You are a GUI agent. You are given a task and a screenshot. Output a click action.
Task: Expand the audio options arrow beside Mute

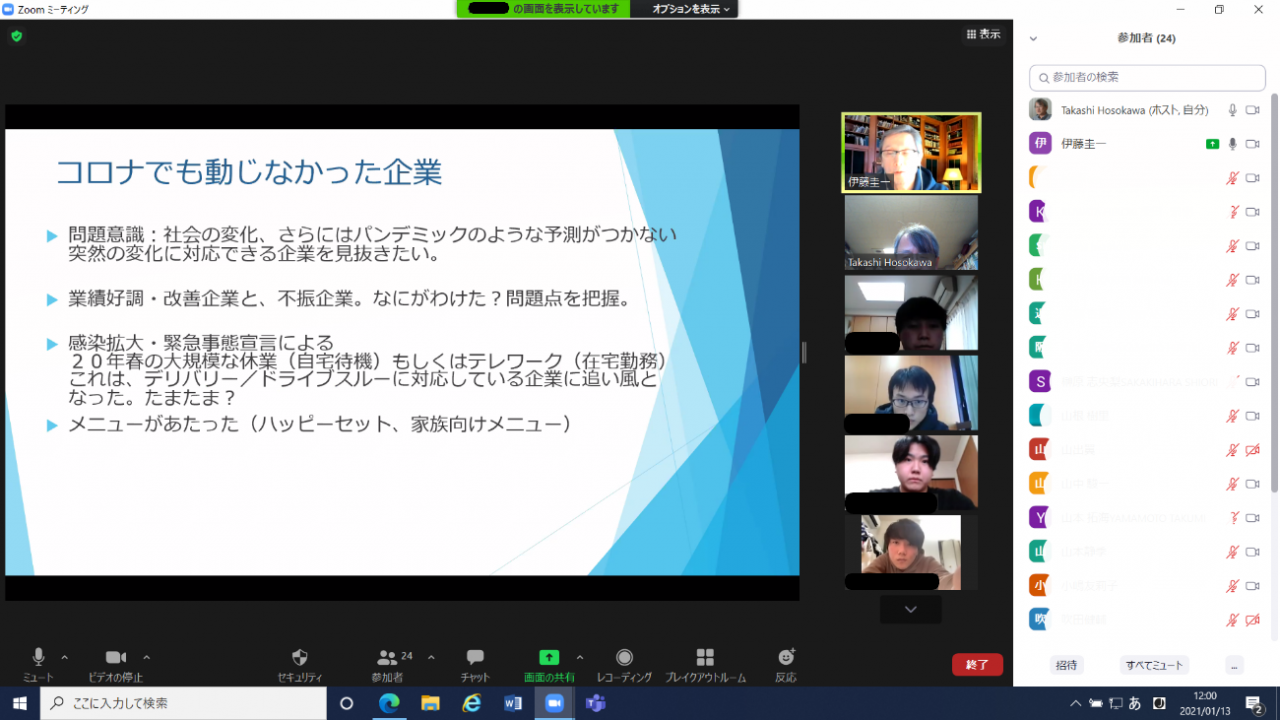click(x=65, y=657)
